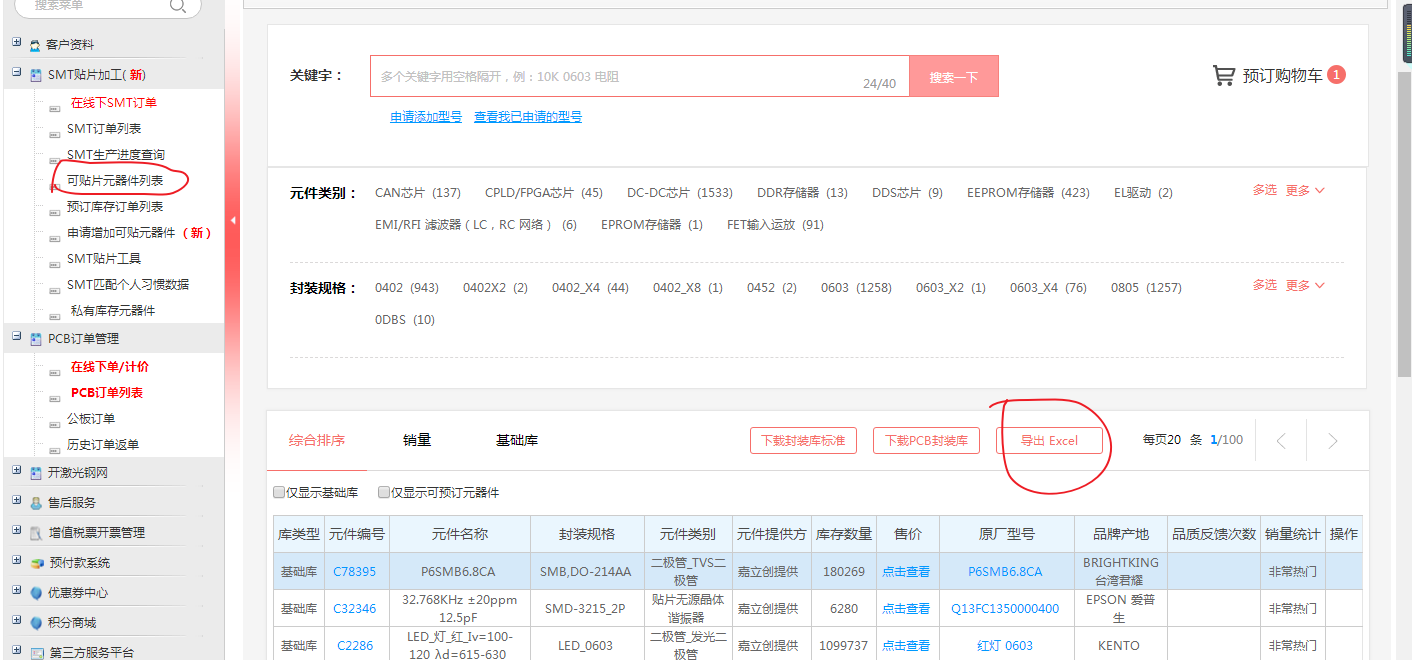
Task: Switch to the 销量 sorting tab
Action: pyautogui.click(x=417, y=440)
